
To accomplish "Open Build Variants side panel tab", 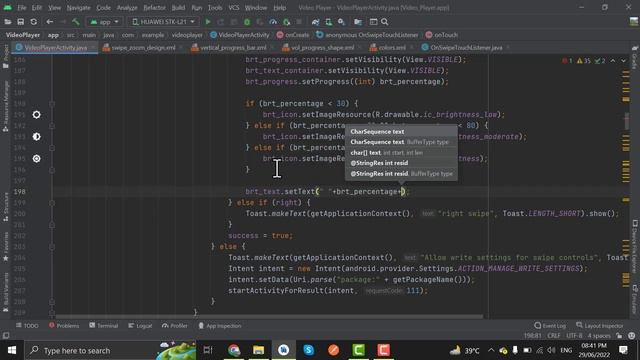I will pos(5,292).
